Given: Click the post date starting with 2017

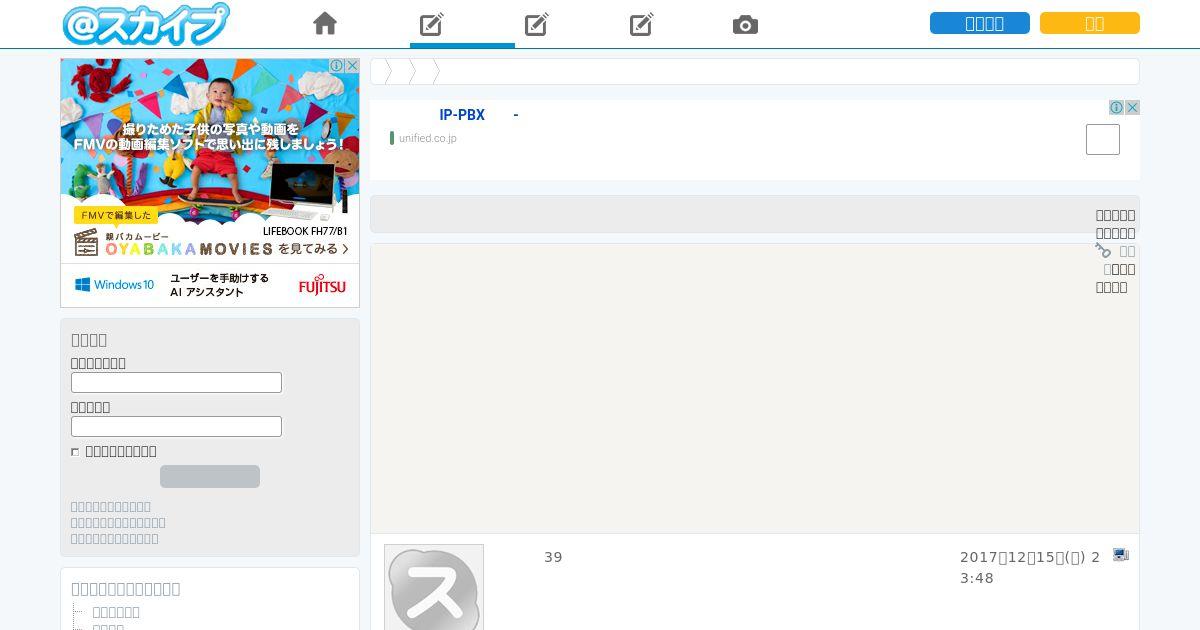Looking at the screenshot, I should point(1030,568).
